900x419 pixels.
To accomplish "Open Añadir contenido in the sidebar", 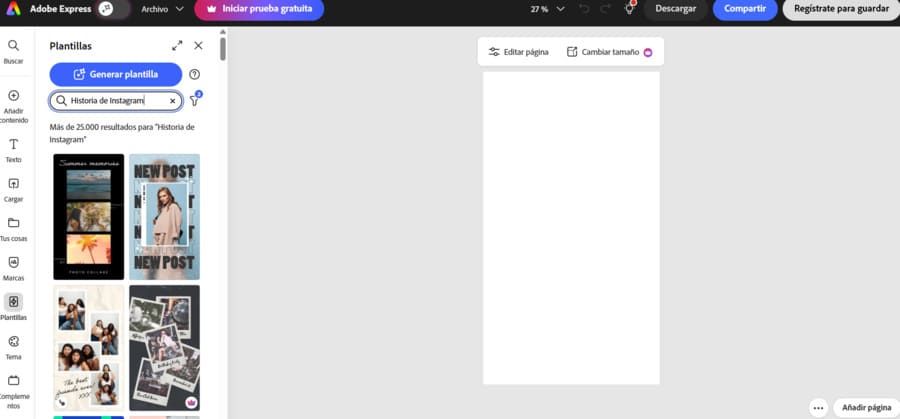I will pos(13,107).
